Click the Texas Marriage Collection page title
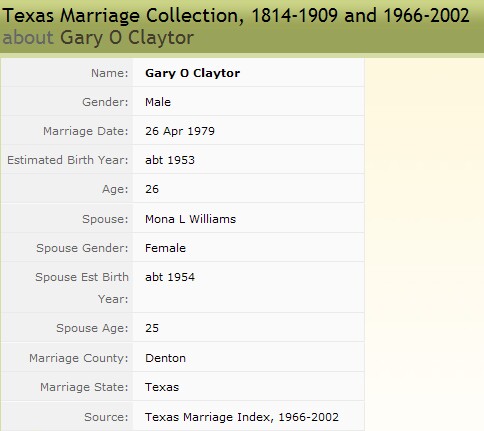This screenshot has width=484, height=431. [236, 16]
